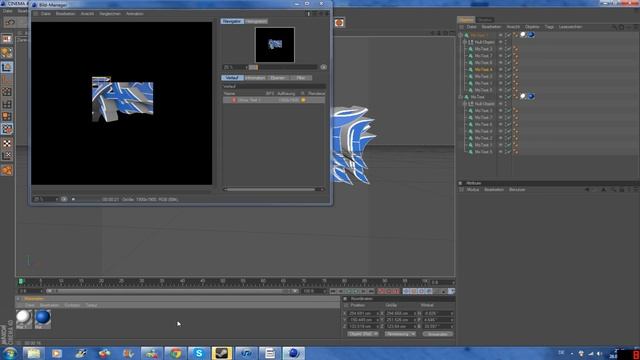The image size is (640, 360).
Task: Collapse the lower Null-Objekt group
Action: tap(465, 104)
